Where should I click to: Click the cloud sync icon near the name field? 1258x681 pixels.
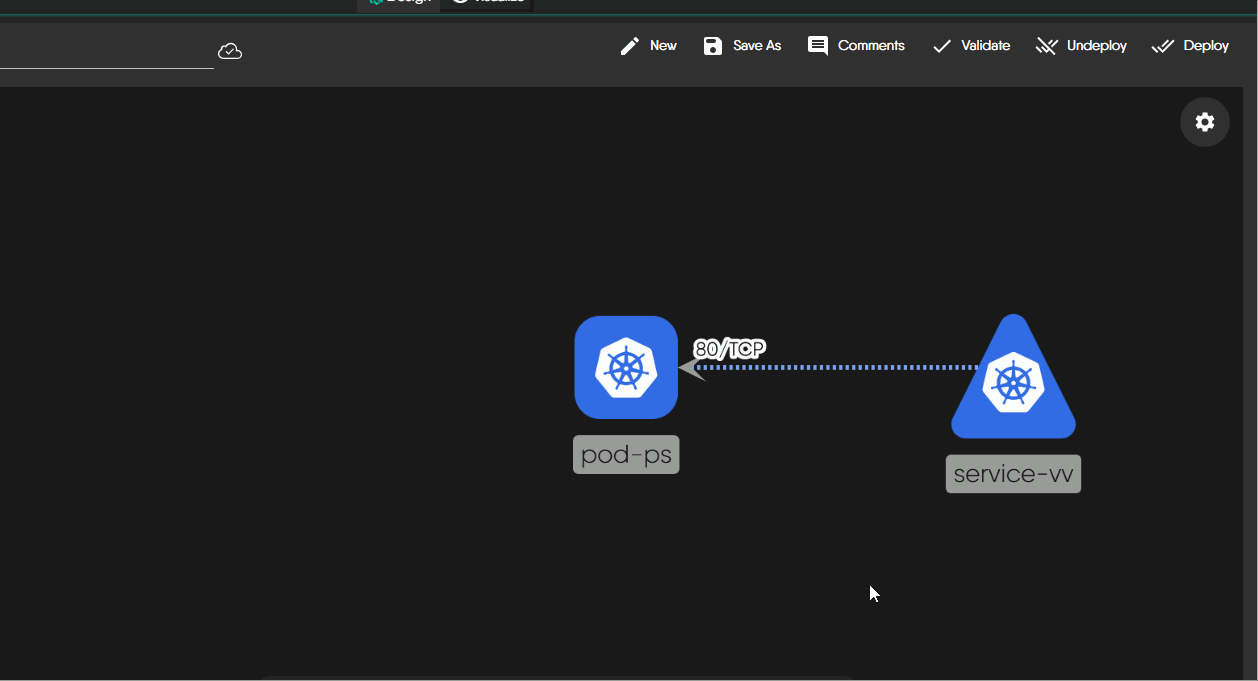click(230, 50)
